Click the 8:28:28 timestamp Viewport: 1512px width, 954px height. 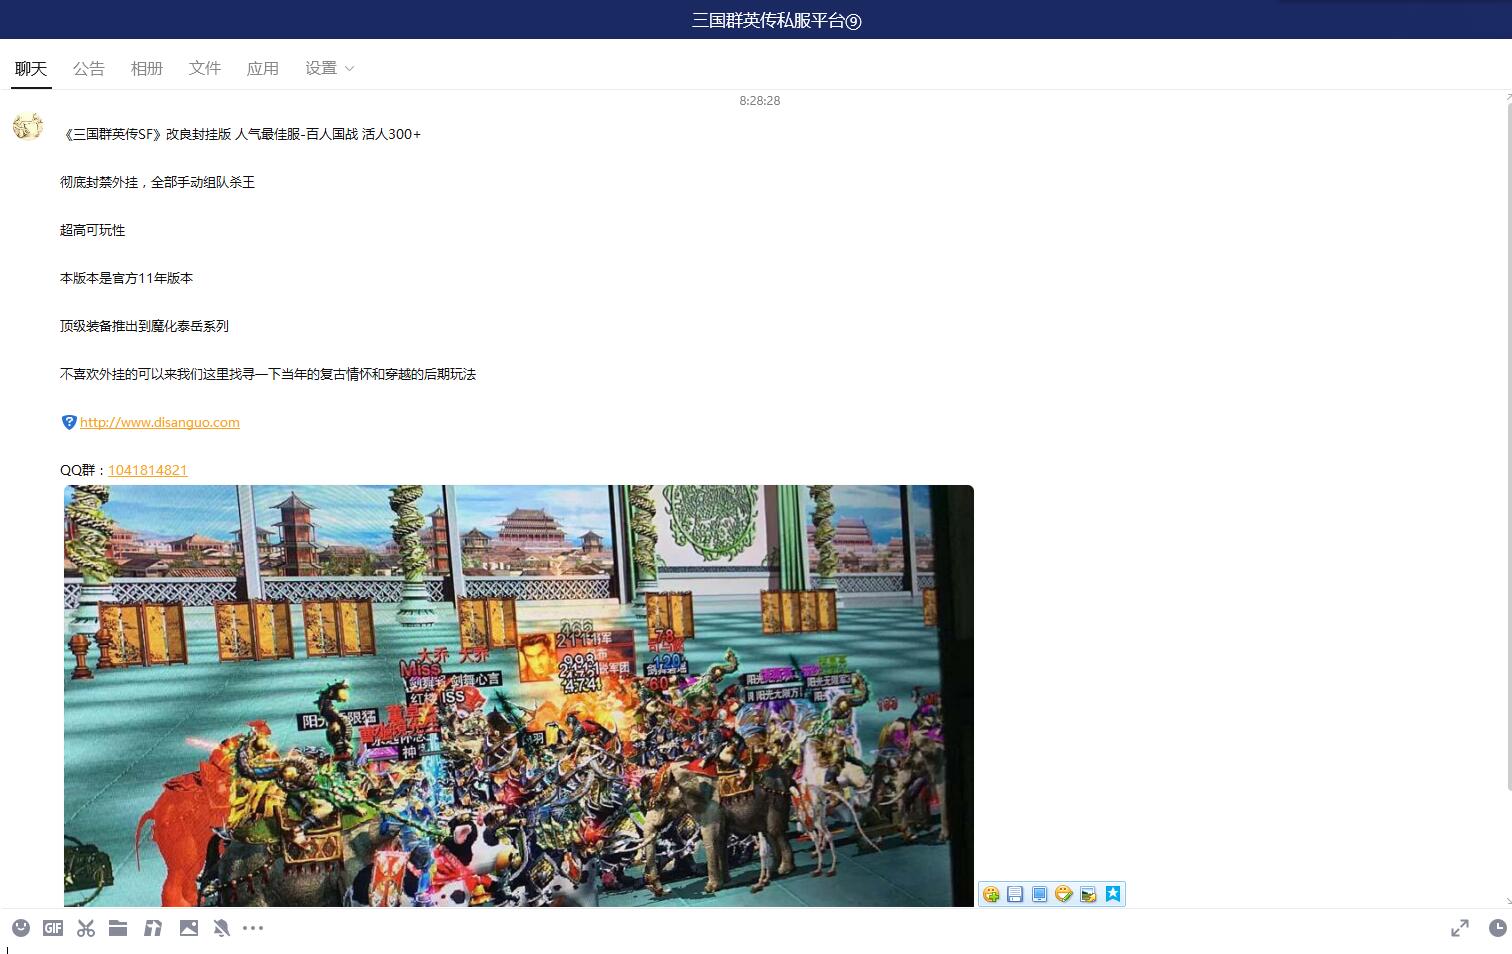point(760,101)
